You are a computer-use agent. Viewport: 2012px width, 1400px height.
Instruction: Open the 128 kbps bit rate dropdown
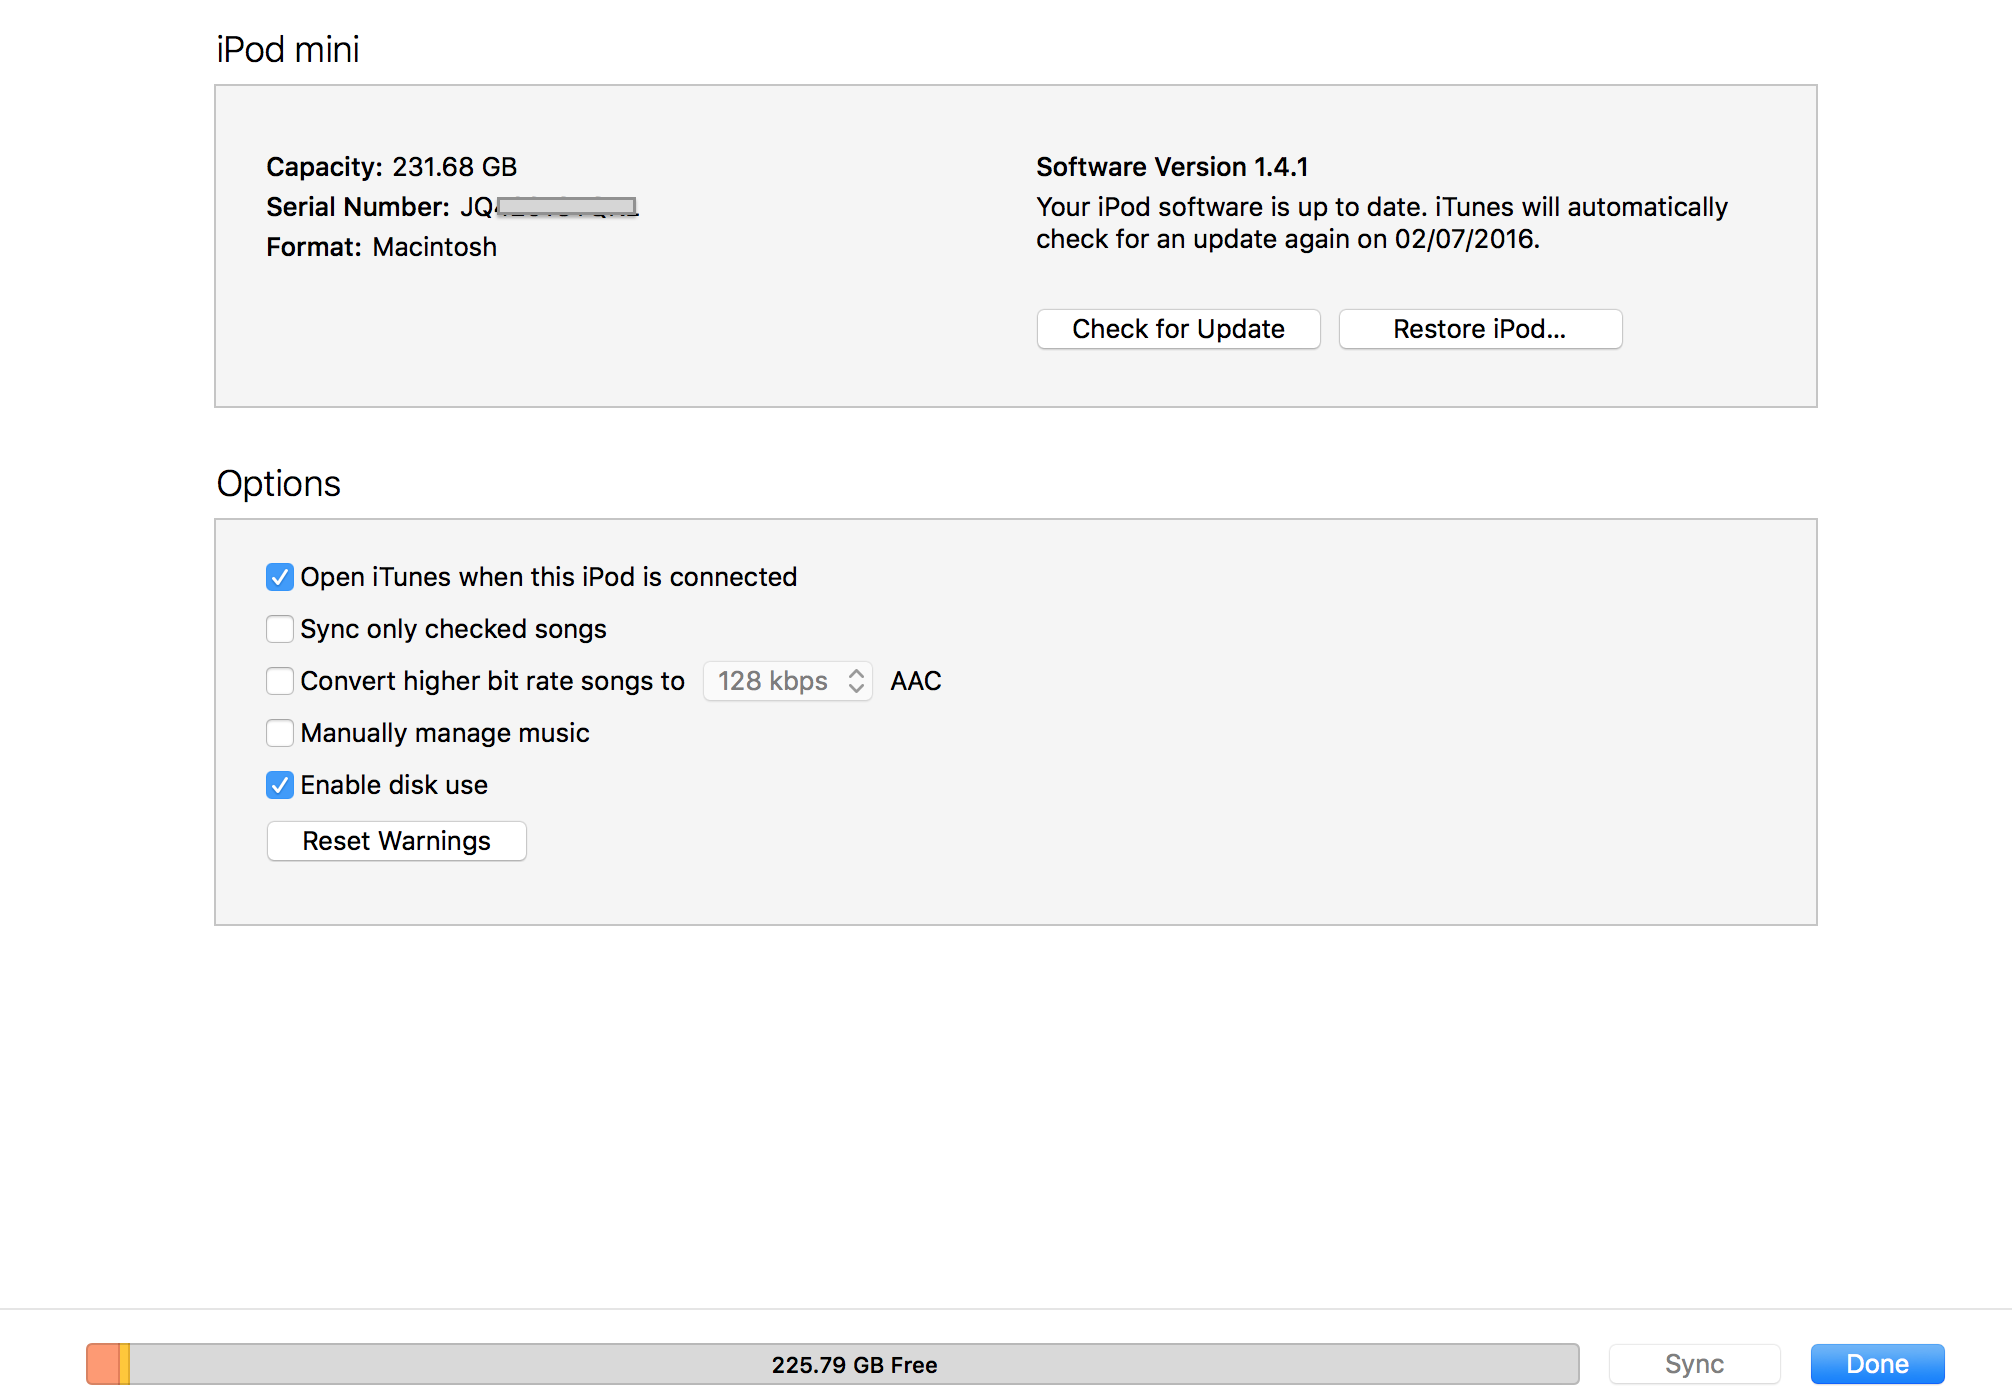(x=787, y=681)
